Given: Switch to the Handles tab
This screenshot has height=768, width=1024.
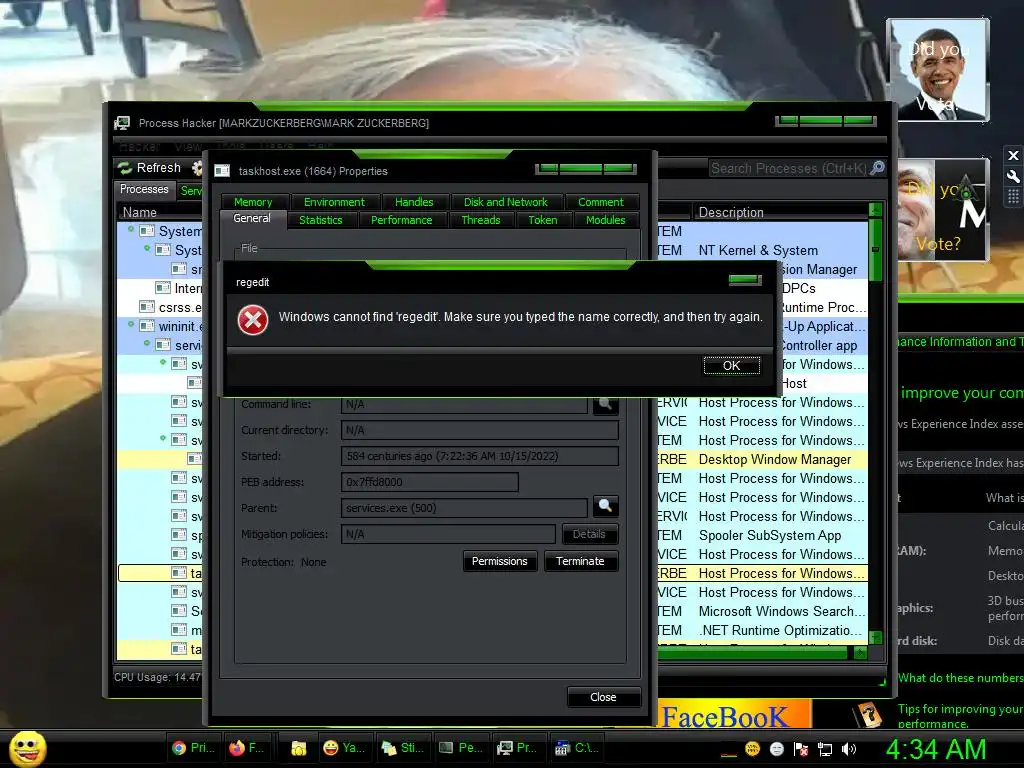Looking at the screenshot, I should (x=414, y=202).
